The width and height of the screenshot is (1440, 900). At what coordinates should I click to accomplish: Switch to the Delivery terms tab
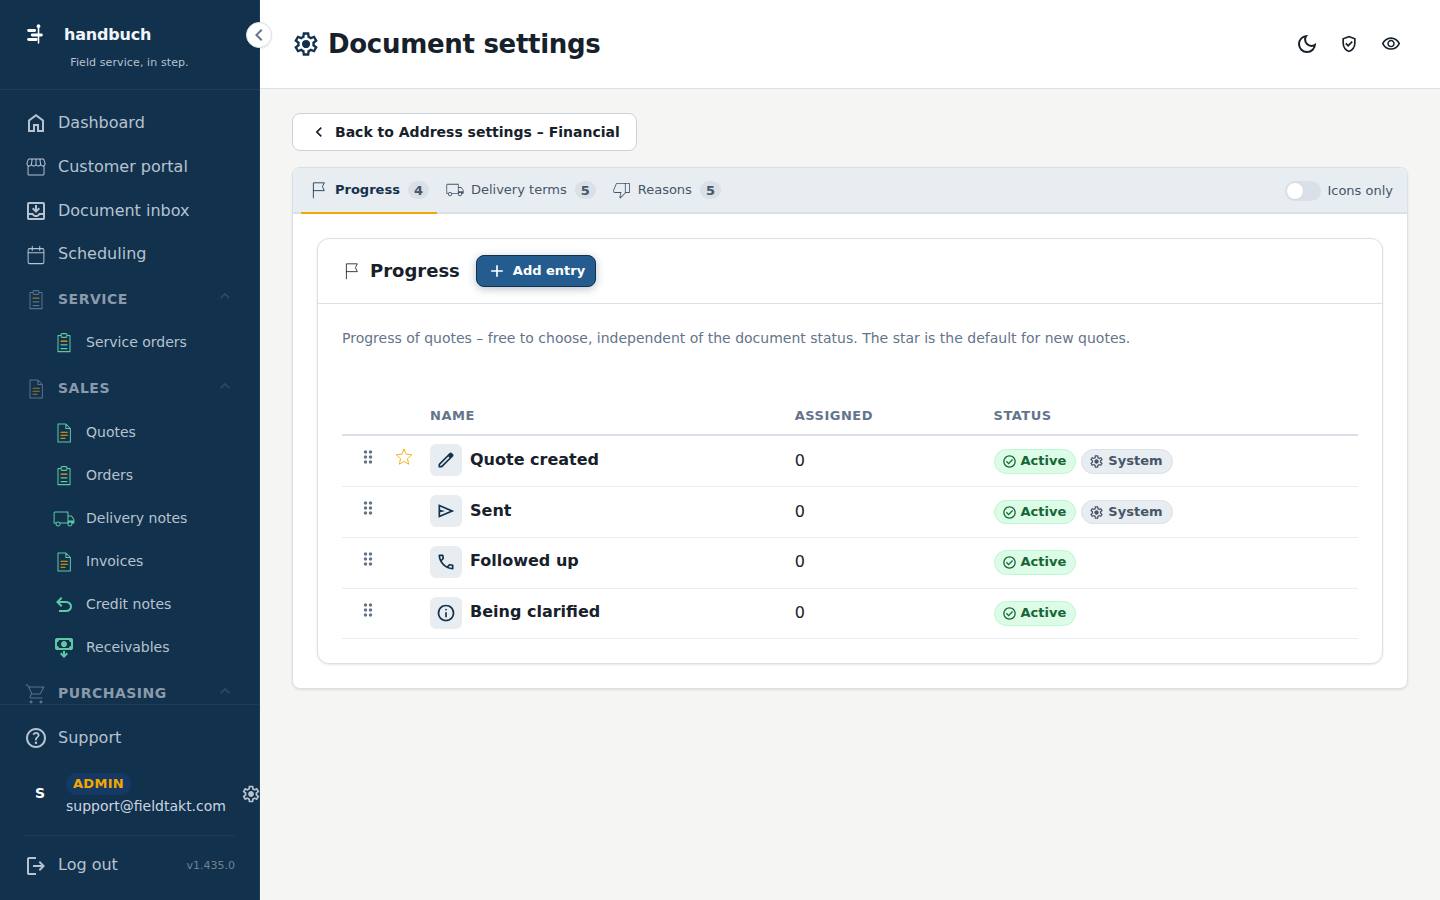[519, 190]
